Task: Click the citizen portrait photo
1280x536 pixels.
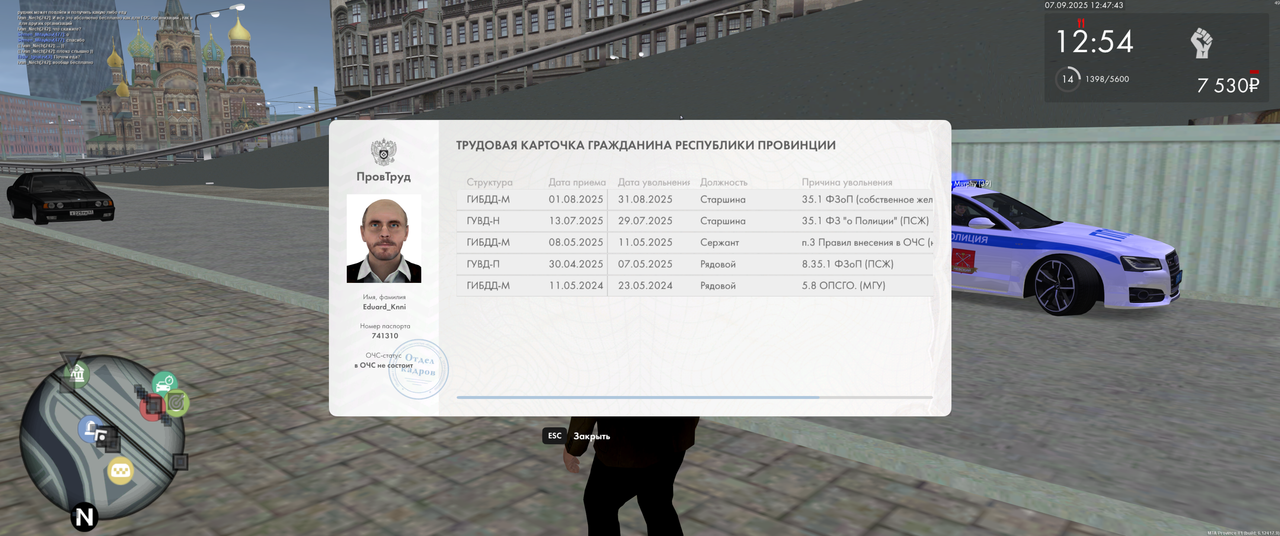Action: [x=384, y=238]
